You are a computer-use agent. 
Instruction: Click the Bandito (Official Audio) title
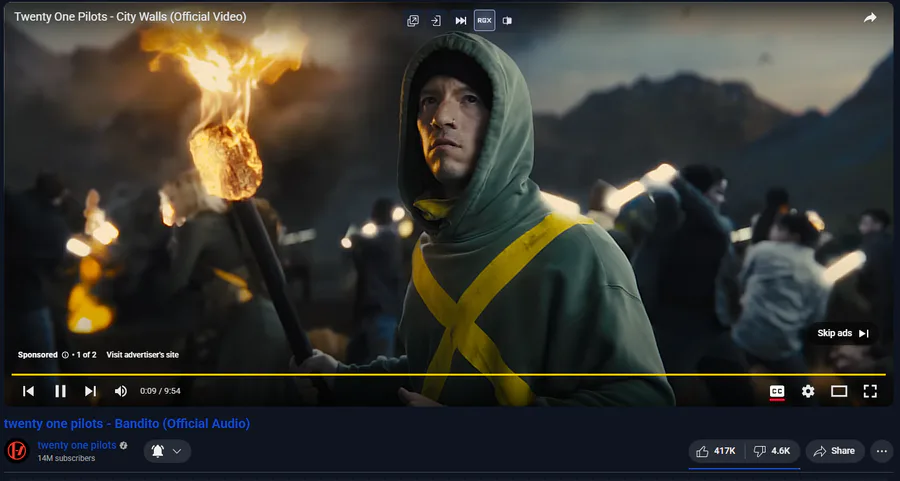pos(127,424)
